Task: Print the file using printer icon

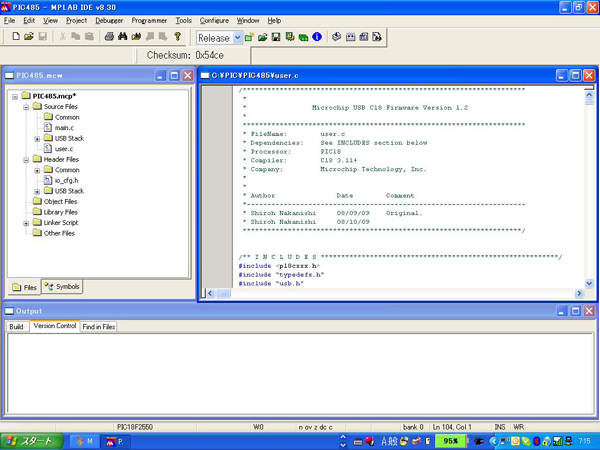Action: point(109,37)
